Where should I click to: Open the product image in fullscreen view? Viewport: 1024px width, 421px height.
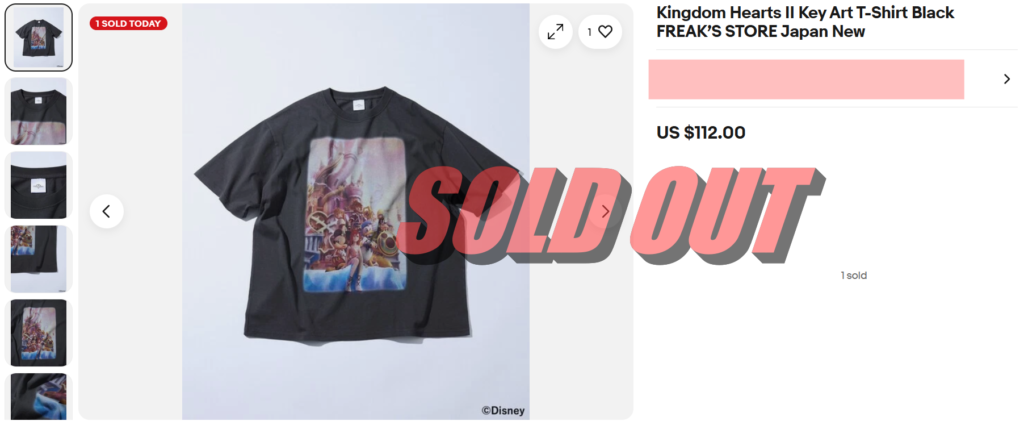556,31
